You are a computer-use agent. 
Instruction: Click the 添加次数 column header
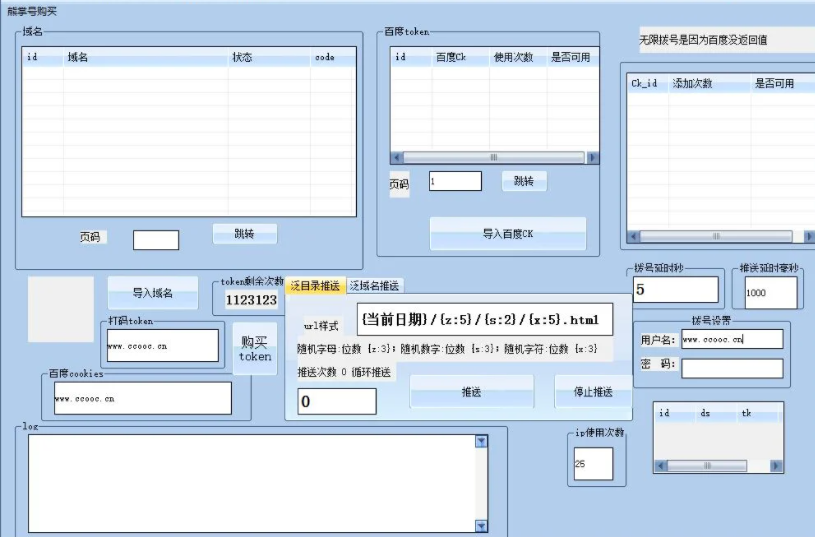[709, 83]
